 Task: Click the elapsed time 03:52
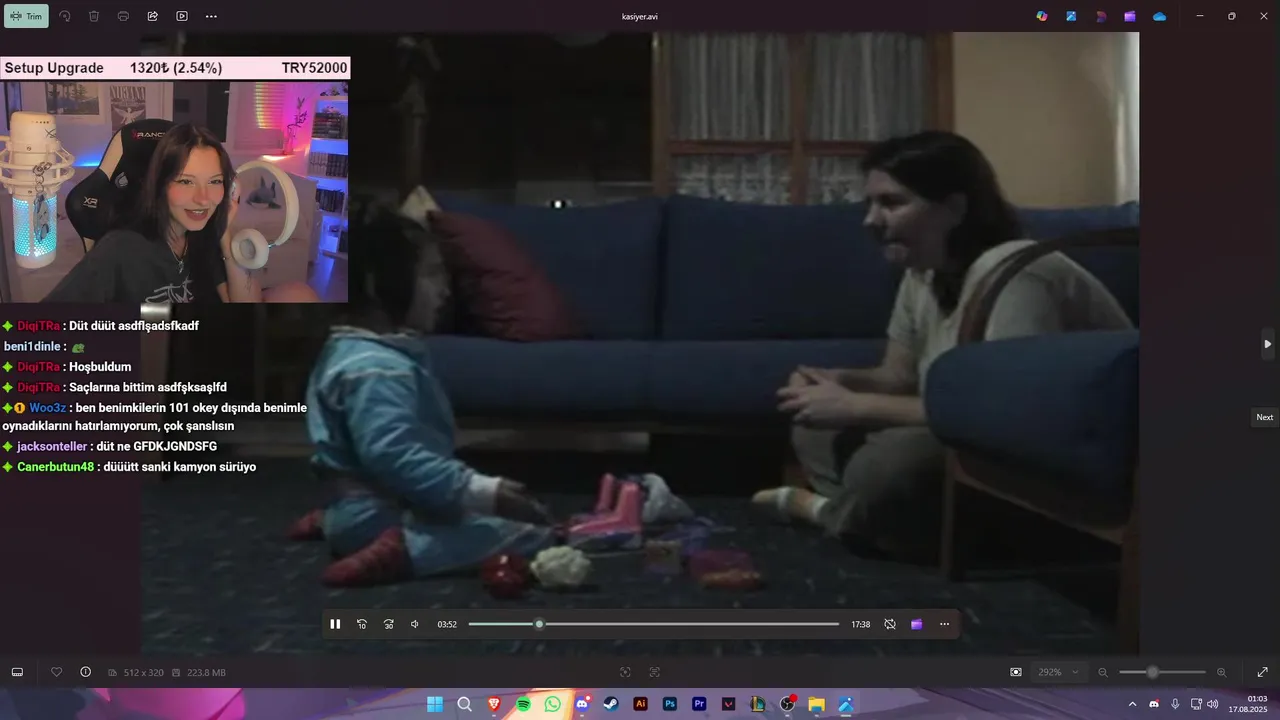[447, 624]
